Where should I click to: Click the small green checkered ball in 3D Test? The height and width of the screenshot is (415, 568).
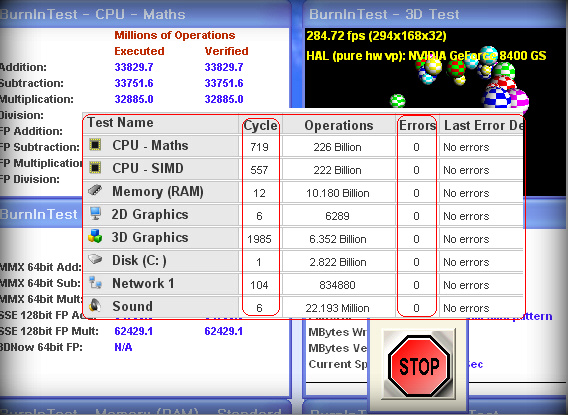coord(397,100)
